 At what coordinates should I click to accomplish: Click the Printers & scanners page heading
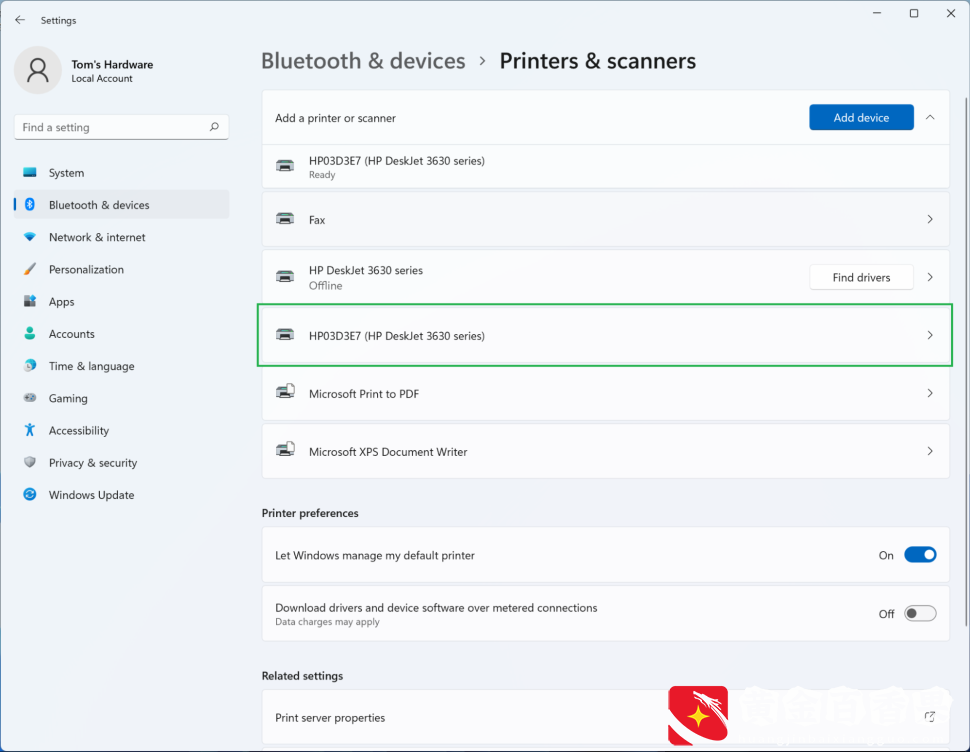[598, 61]
